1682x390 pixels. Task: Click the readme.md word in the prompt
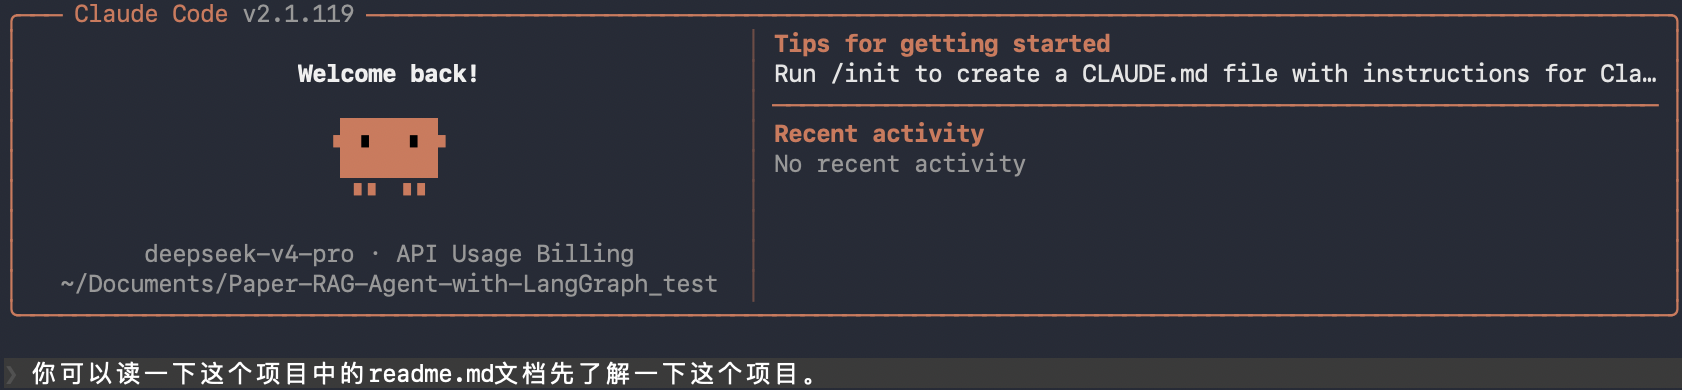click(431, 374)
